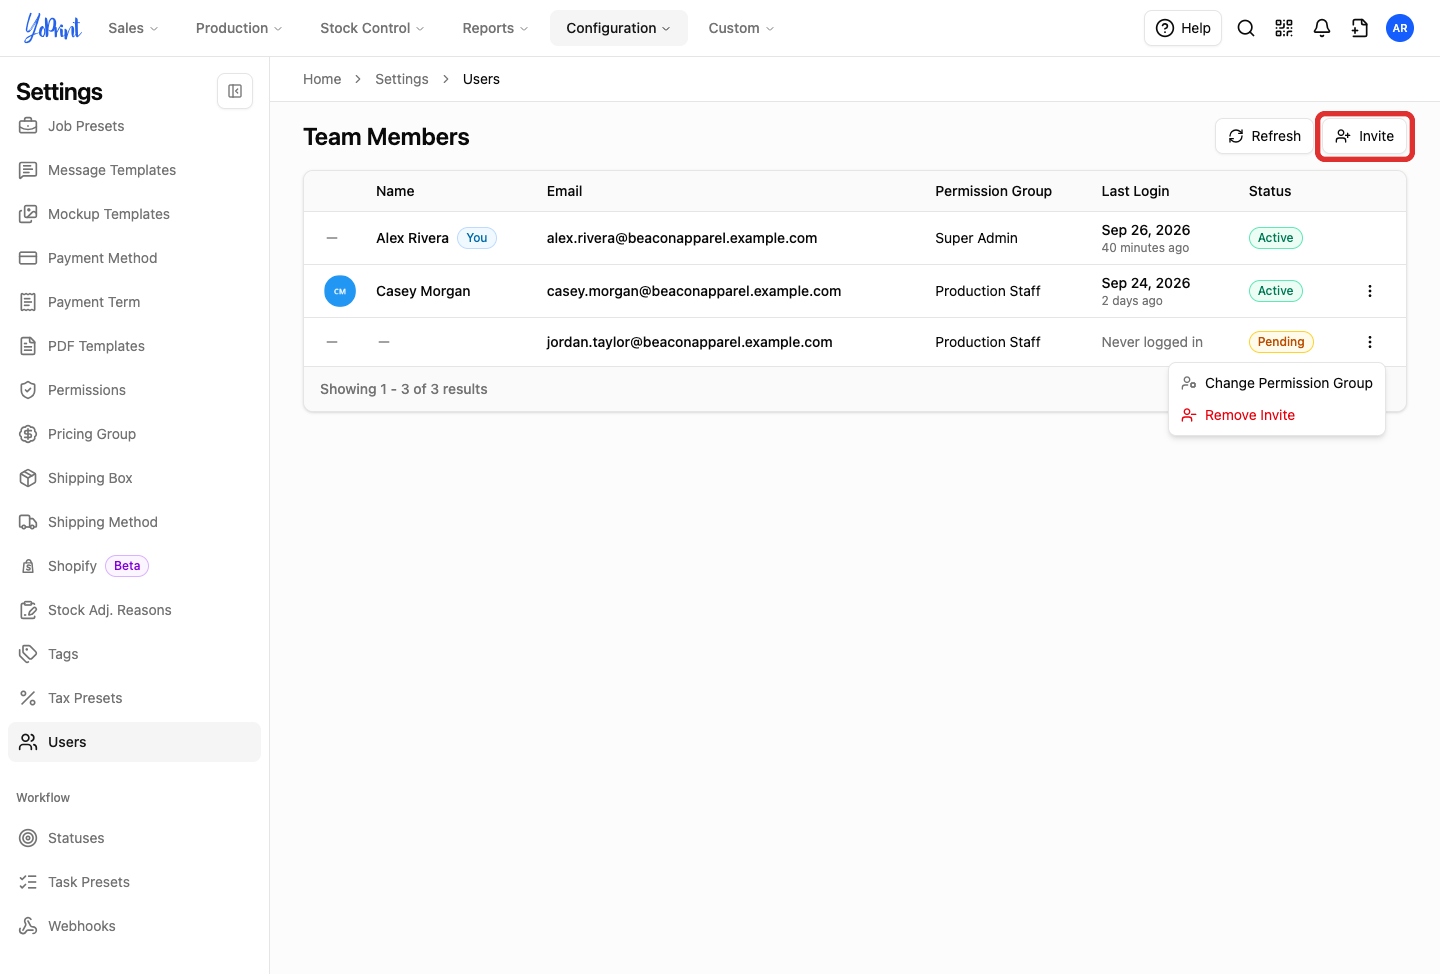Click Casey Morgan's CM avatar
The height and width of the screenshot is (974, 1440).
point(340,291)
